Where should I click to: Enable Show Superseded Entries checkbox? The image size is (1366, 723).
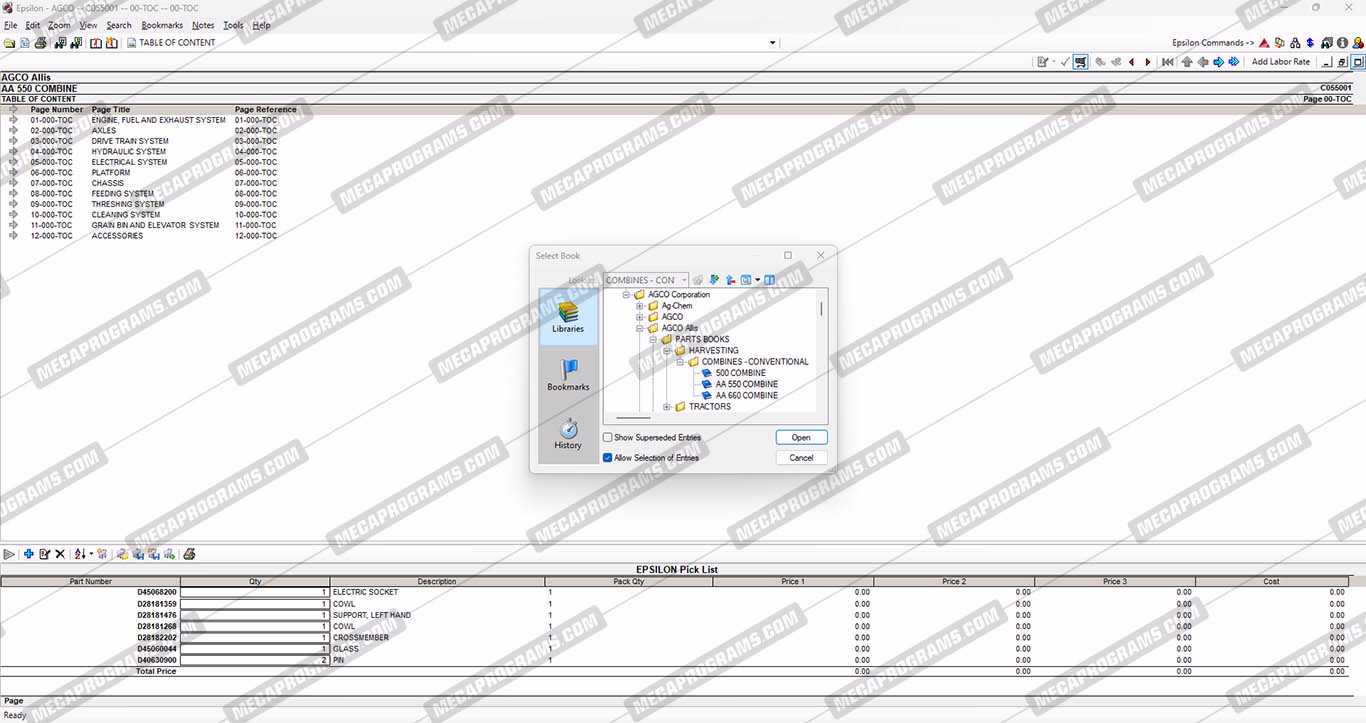point(608,438)
